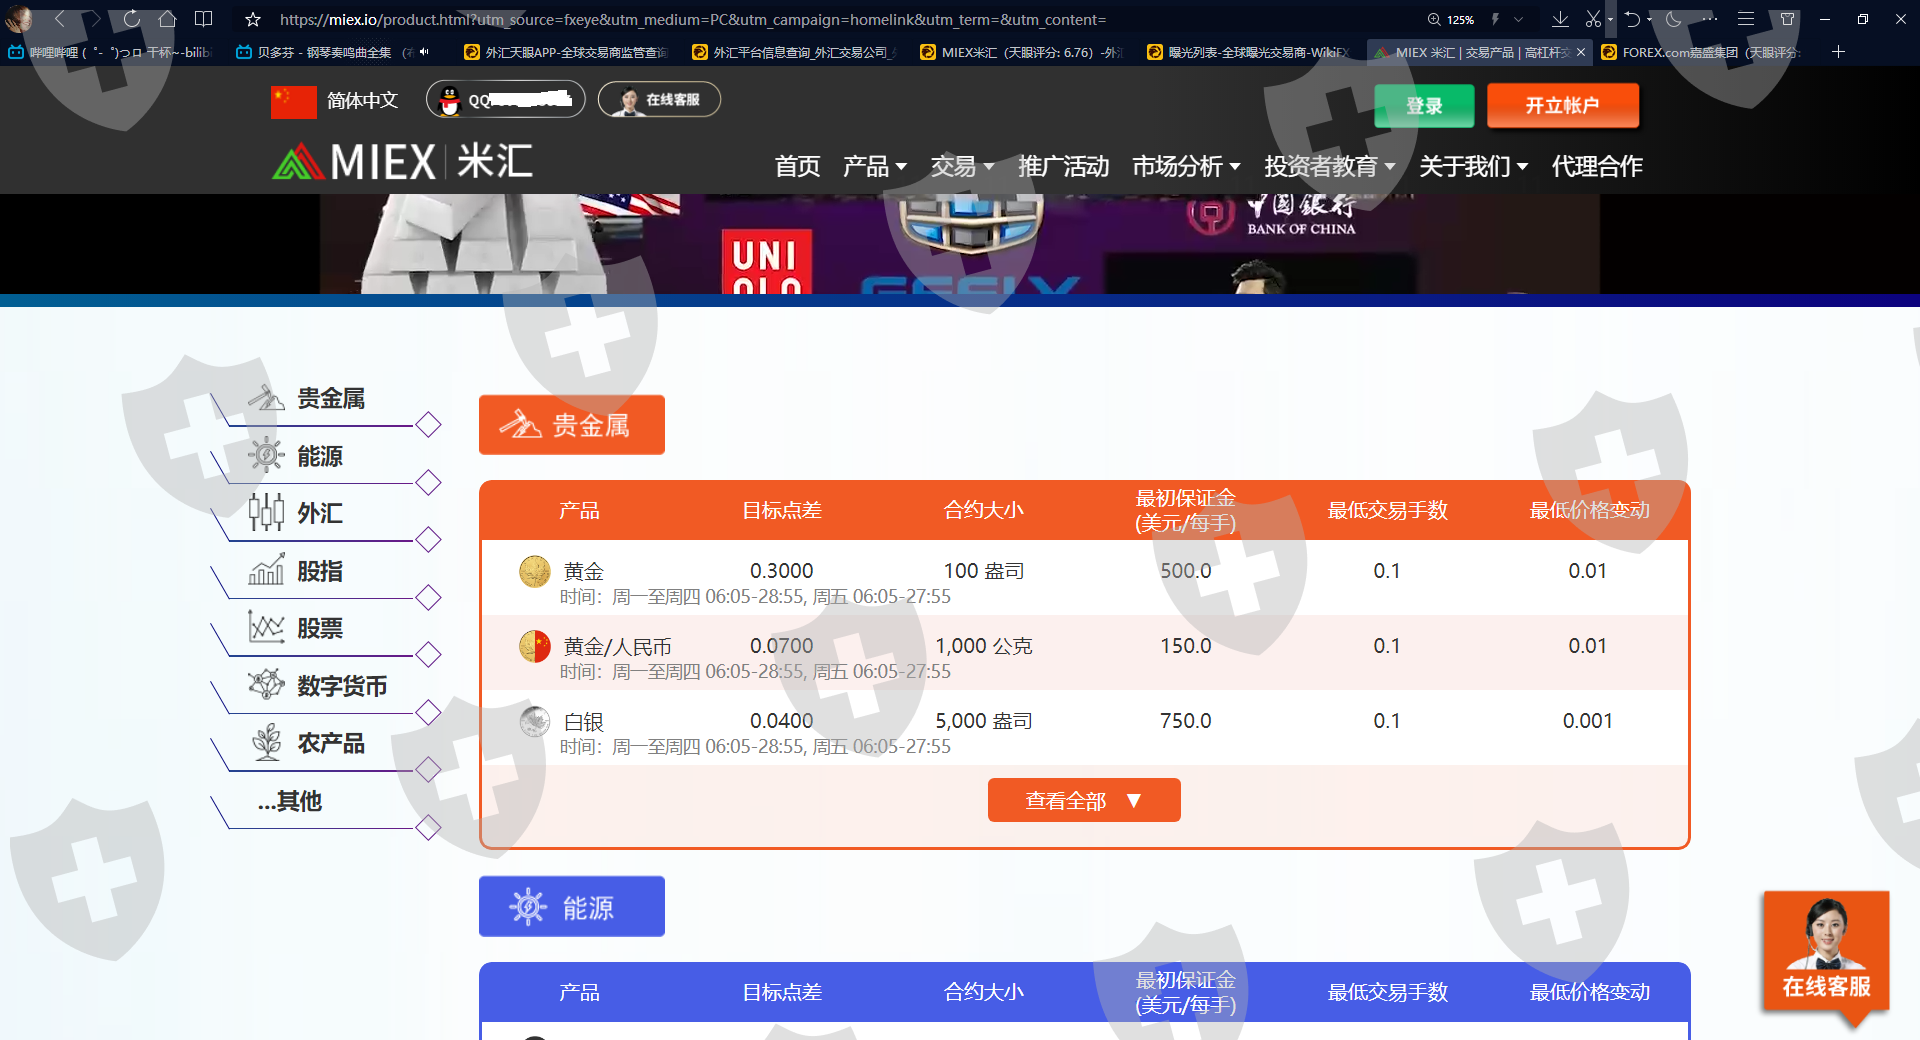Expand the 交易 navigation dropdown

962,166
